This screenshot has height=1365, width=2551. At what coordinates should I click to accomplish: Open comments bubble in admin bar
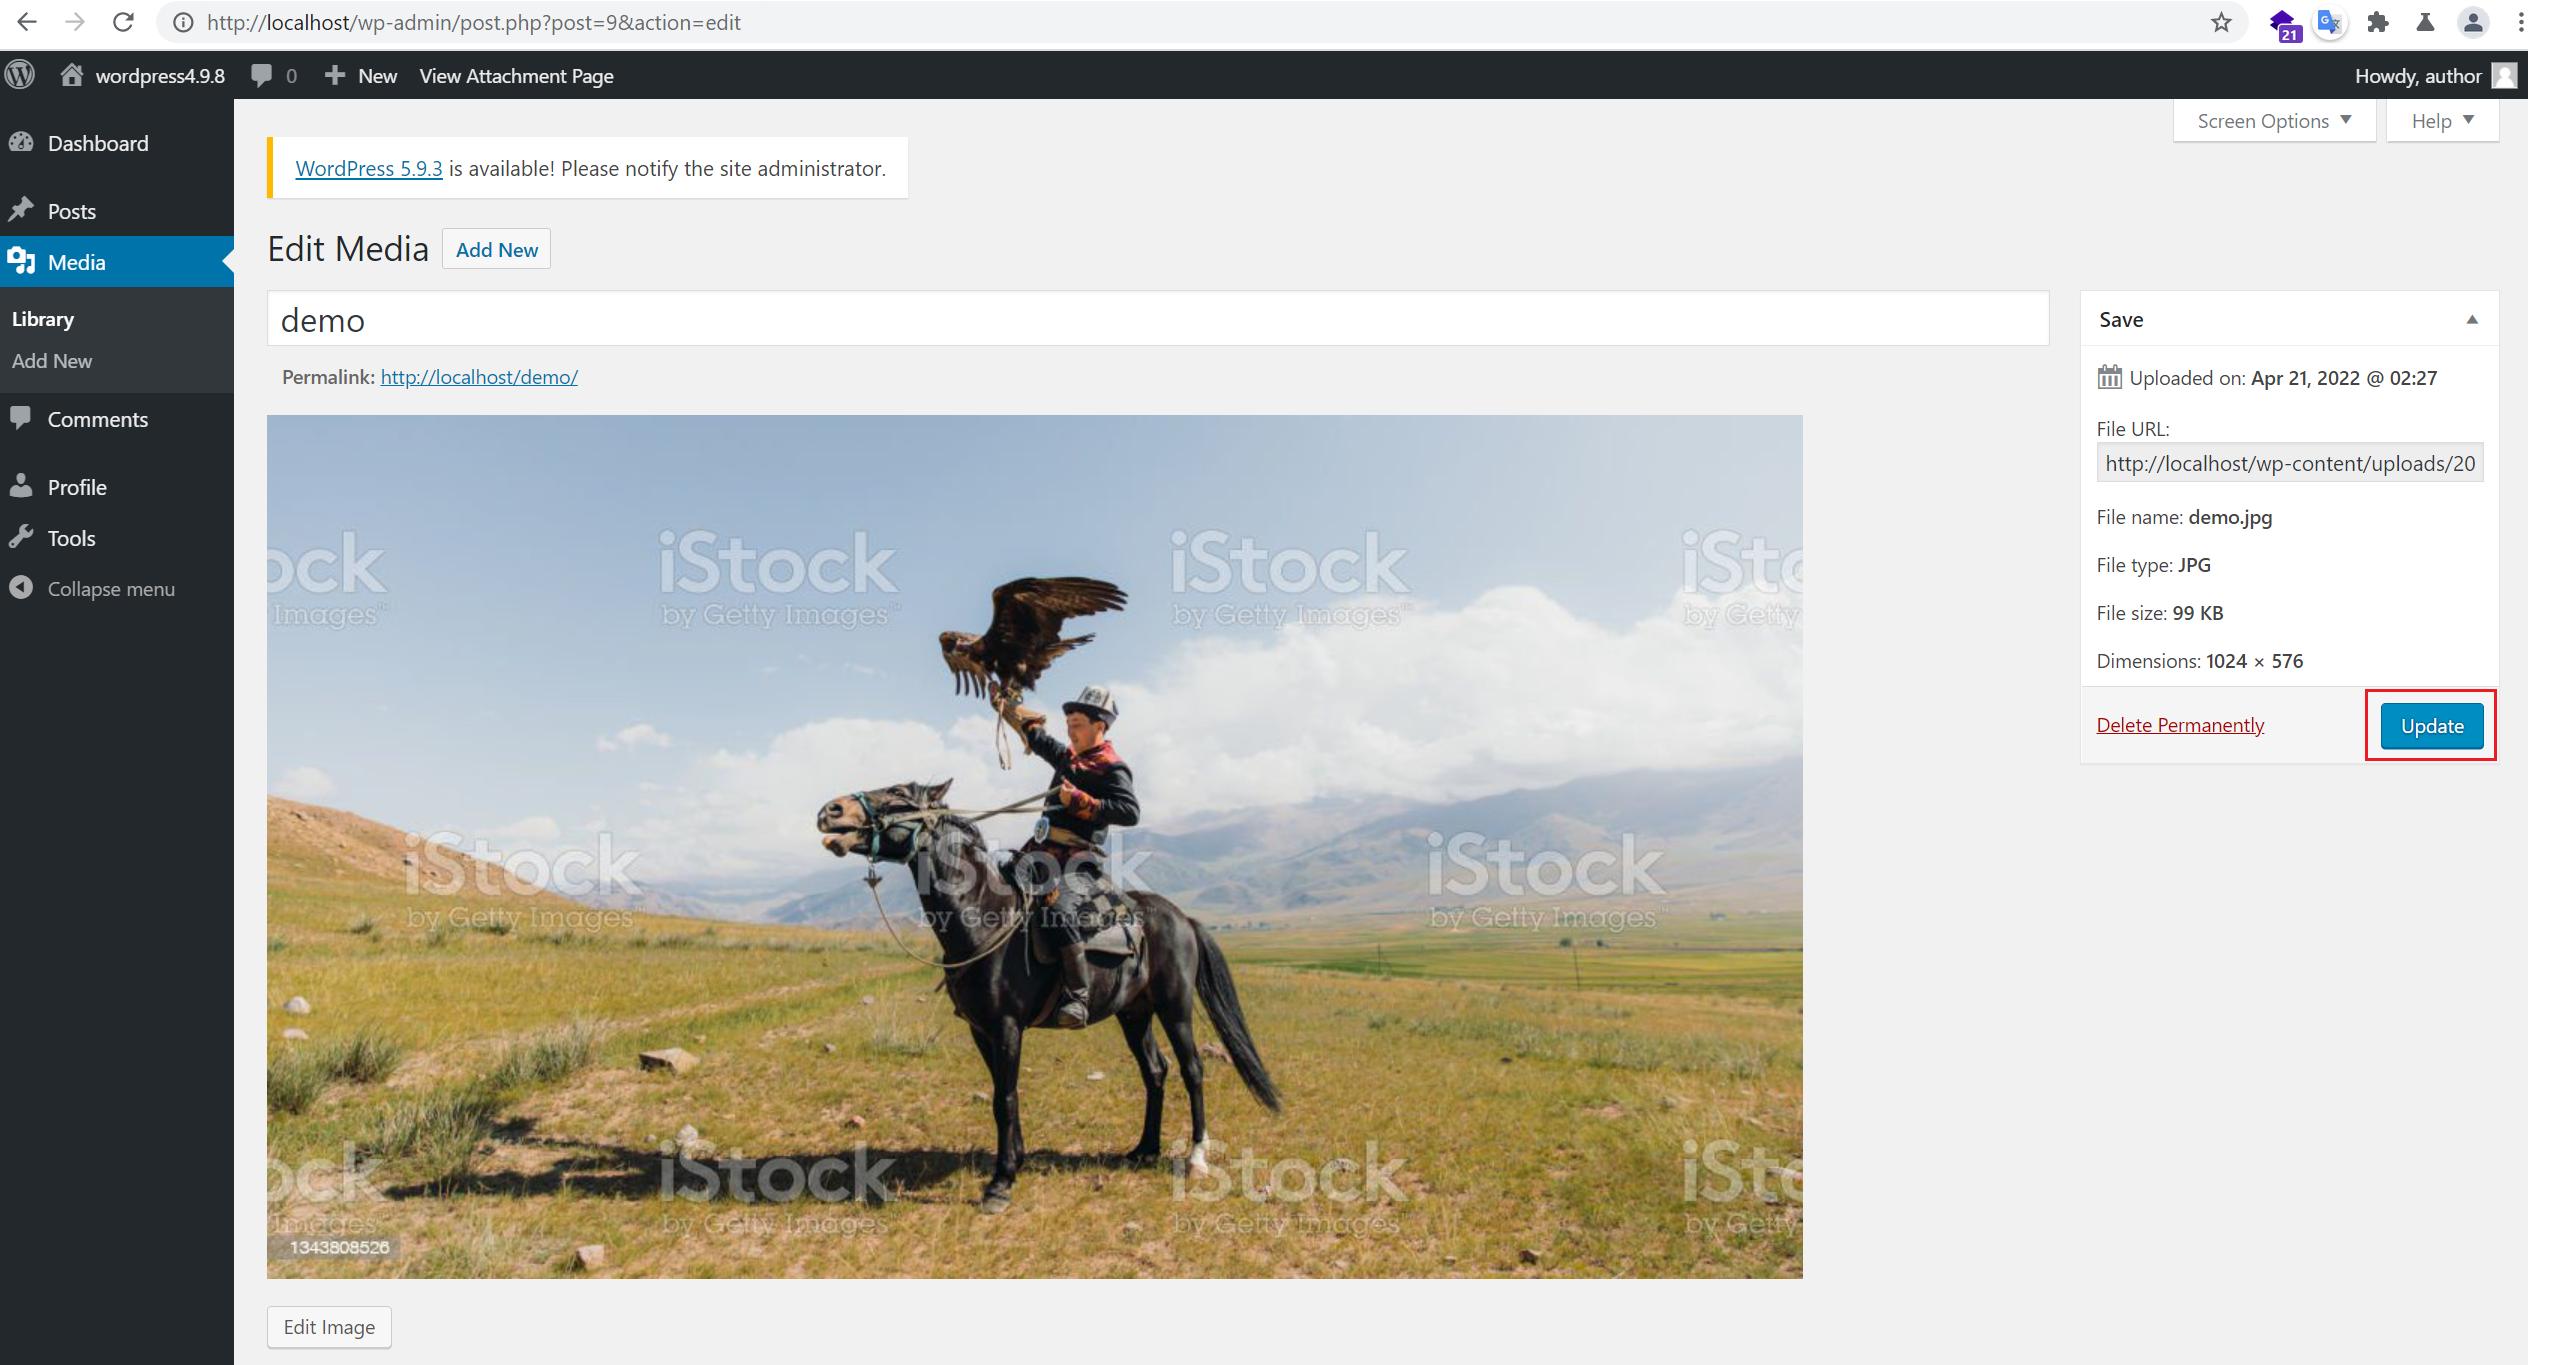pyautogui.click(x=261, y=76)
